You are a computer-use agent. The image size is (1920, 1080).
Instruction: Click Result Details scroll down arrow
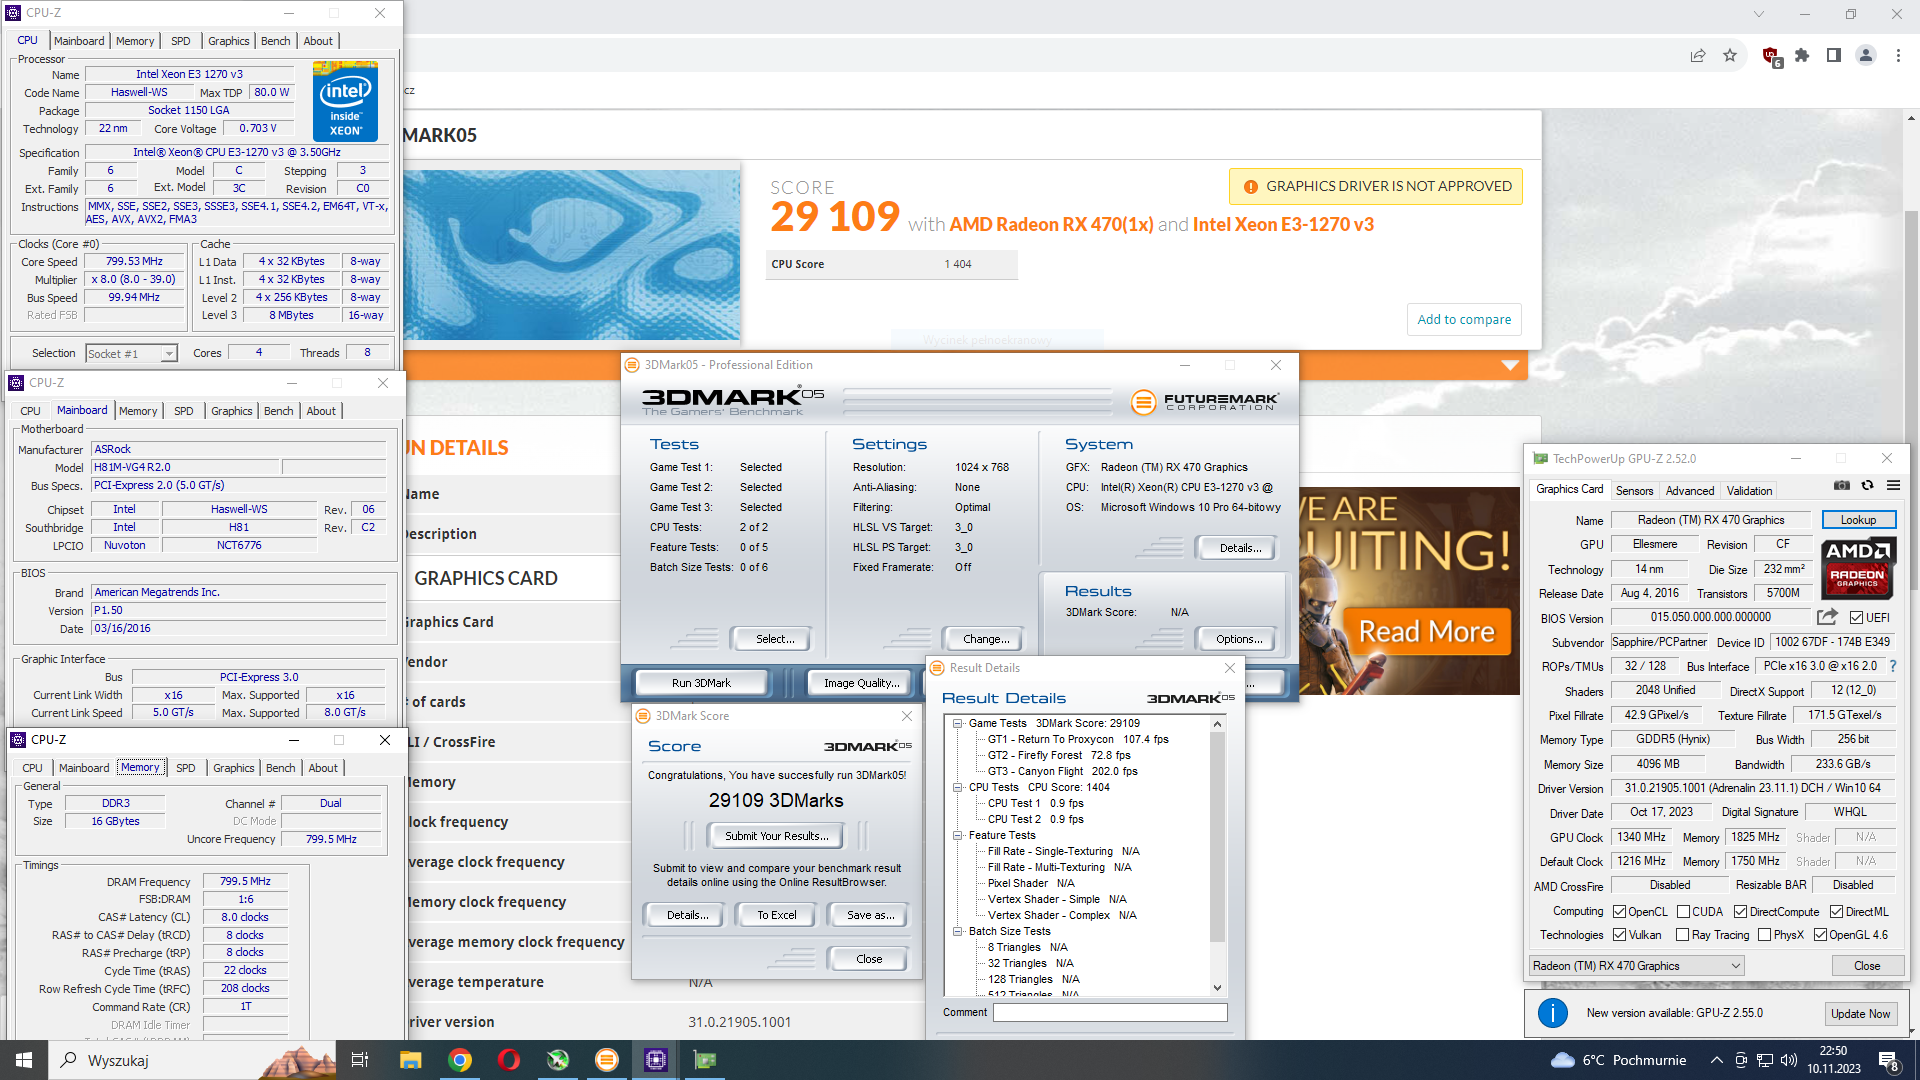1217,988
